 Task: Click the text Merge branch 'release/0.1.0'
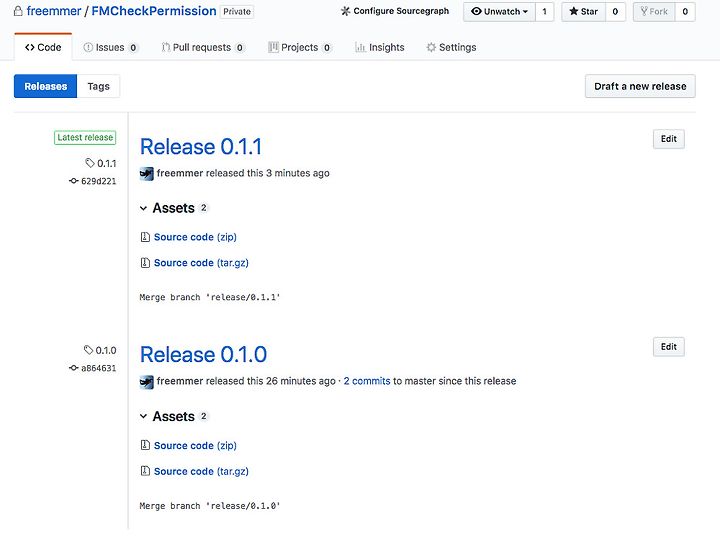210,506
